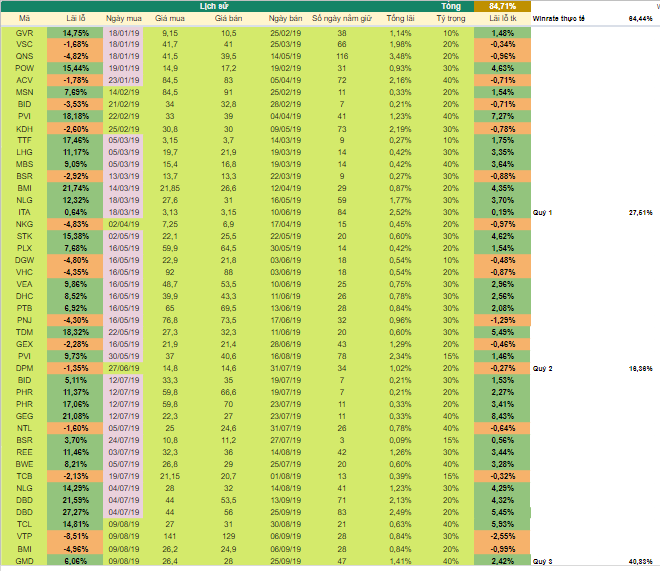The width and height of the screenshot is (660, 571).
Task: Select DPM row's buy date 27/06/19
Action: [x=124, y=368]
